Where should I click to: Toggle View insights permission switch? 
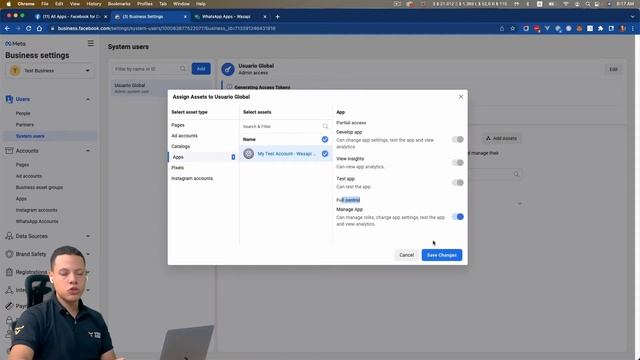tap(458, 163)
